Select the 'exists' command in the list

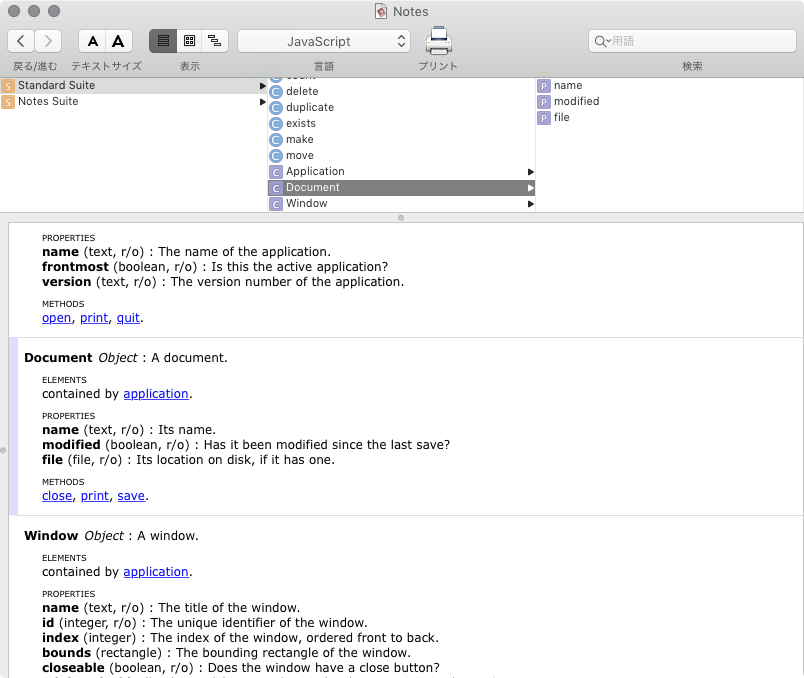tap(300, 123)
